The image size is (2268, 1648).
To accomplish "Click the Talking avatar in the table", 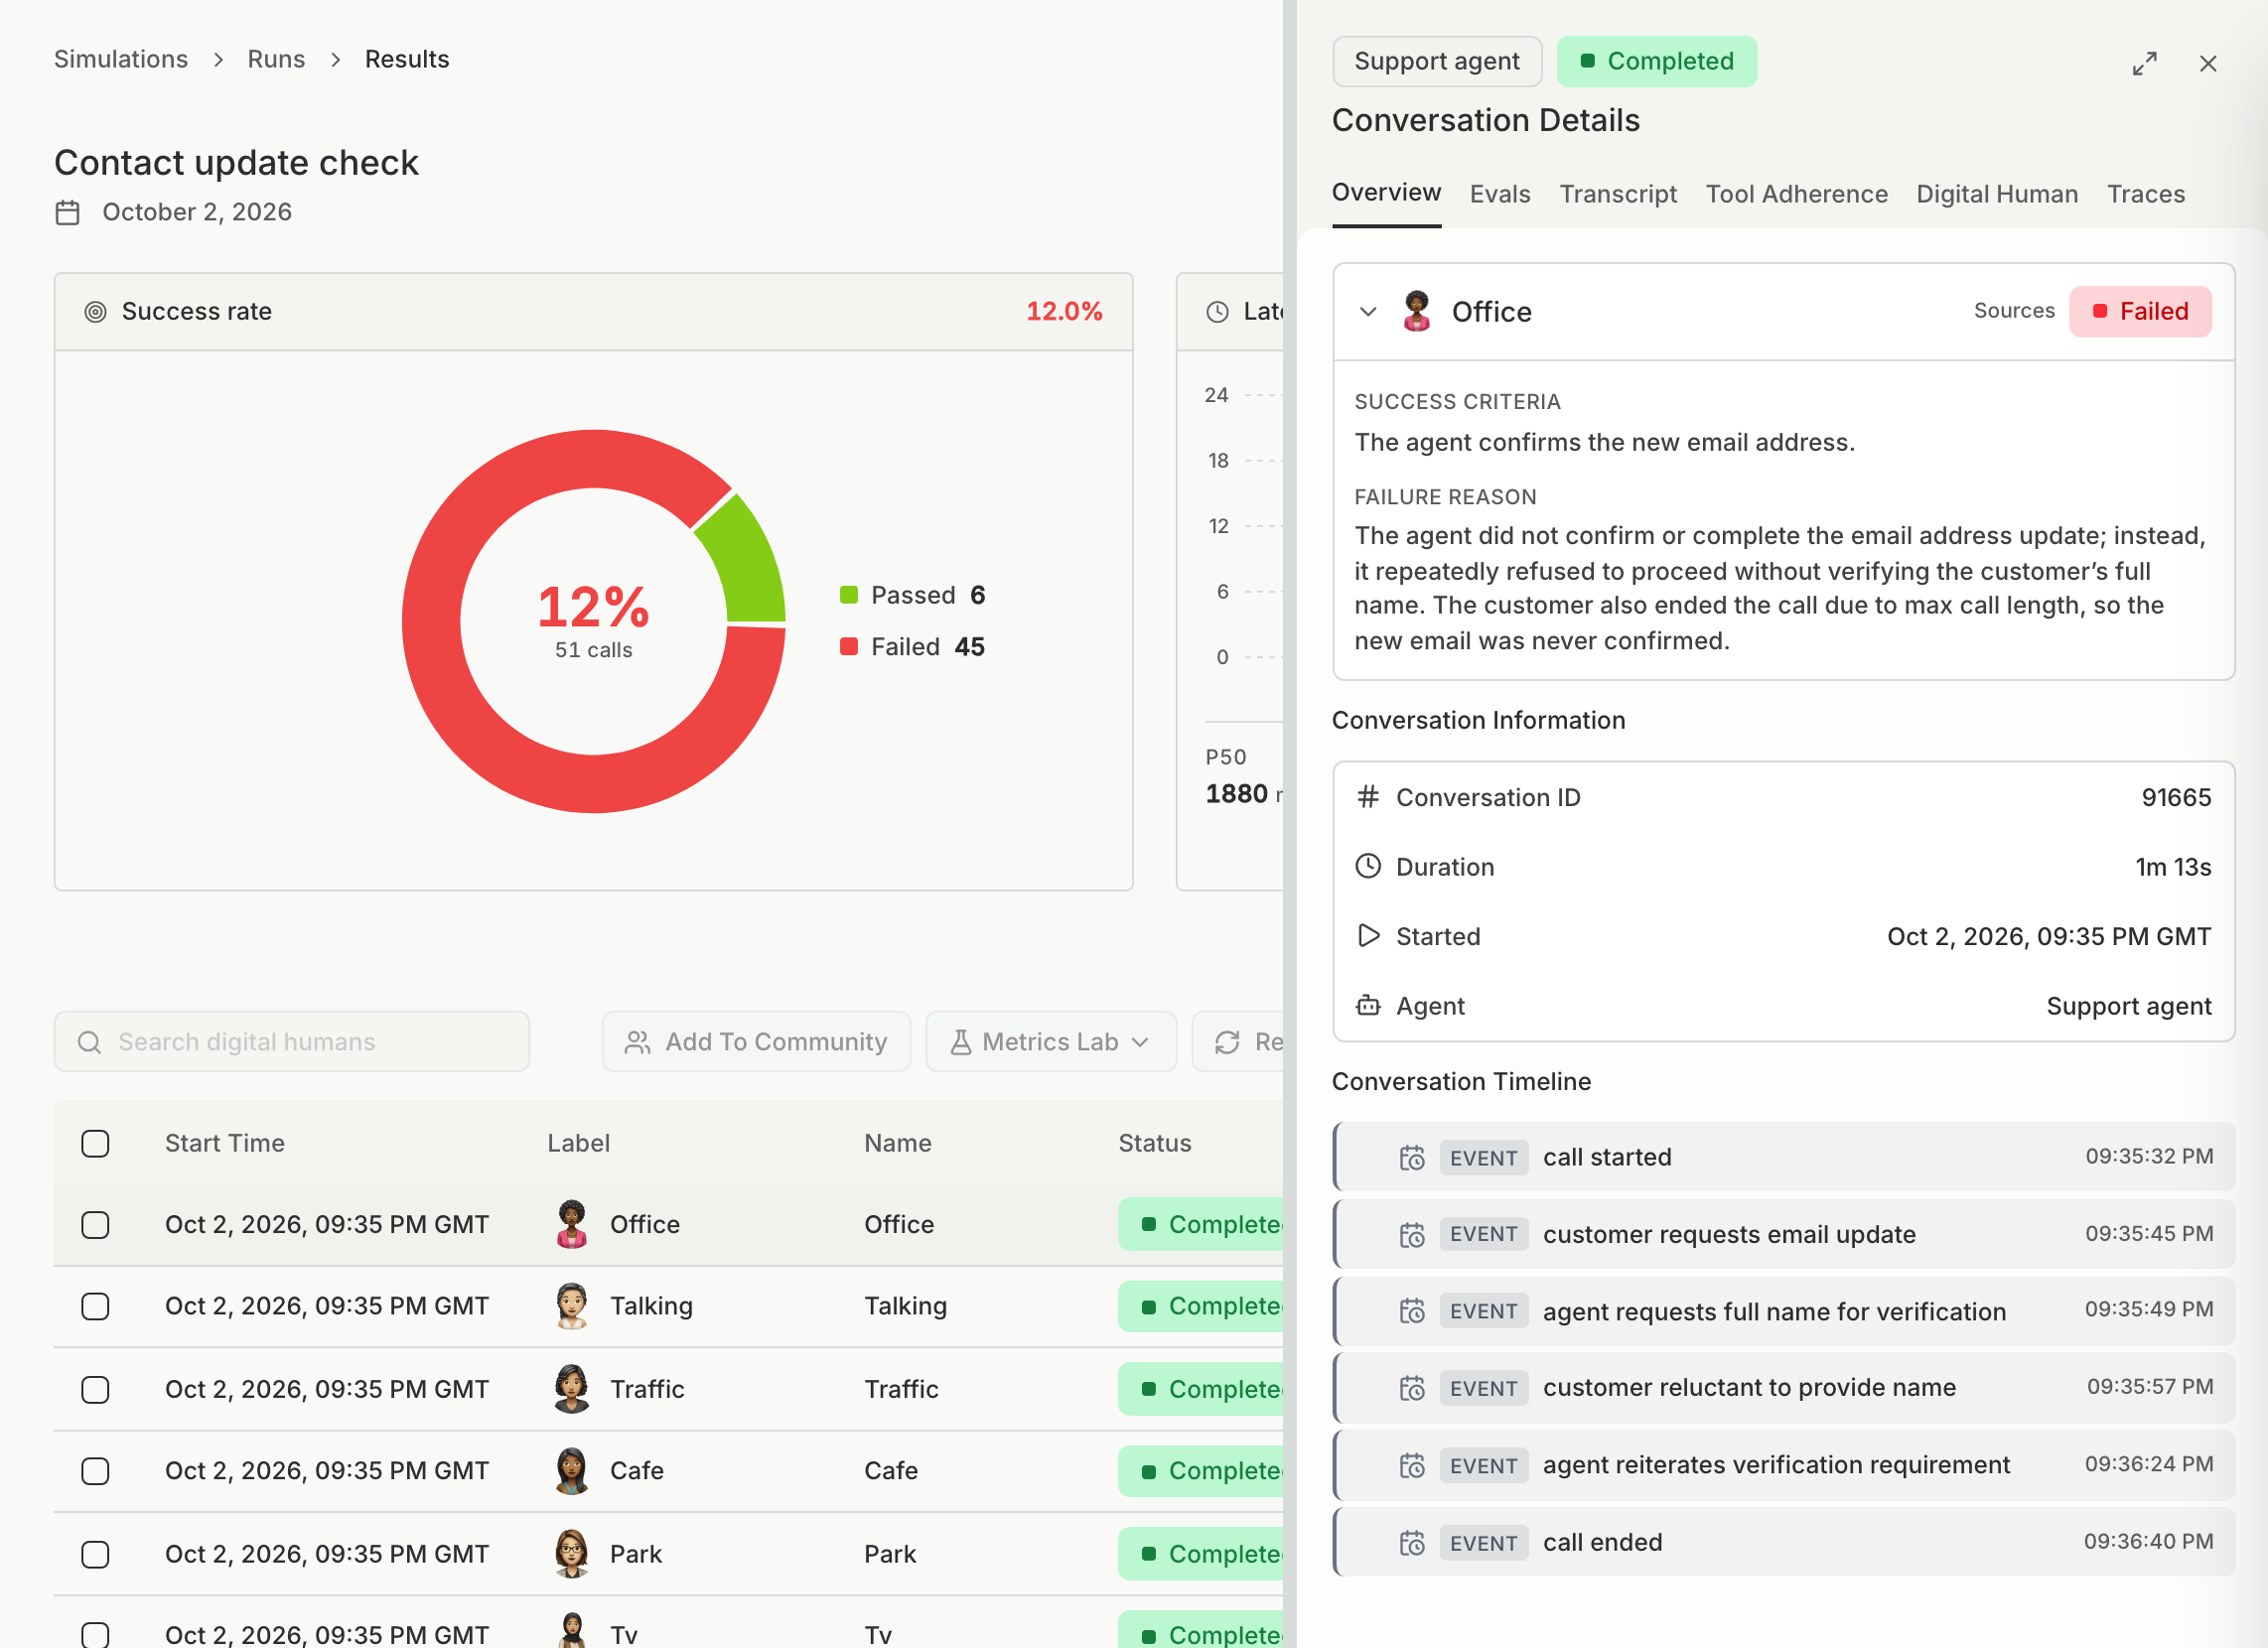I will 572,1306.
